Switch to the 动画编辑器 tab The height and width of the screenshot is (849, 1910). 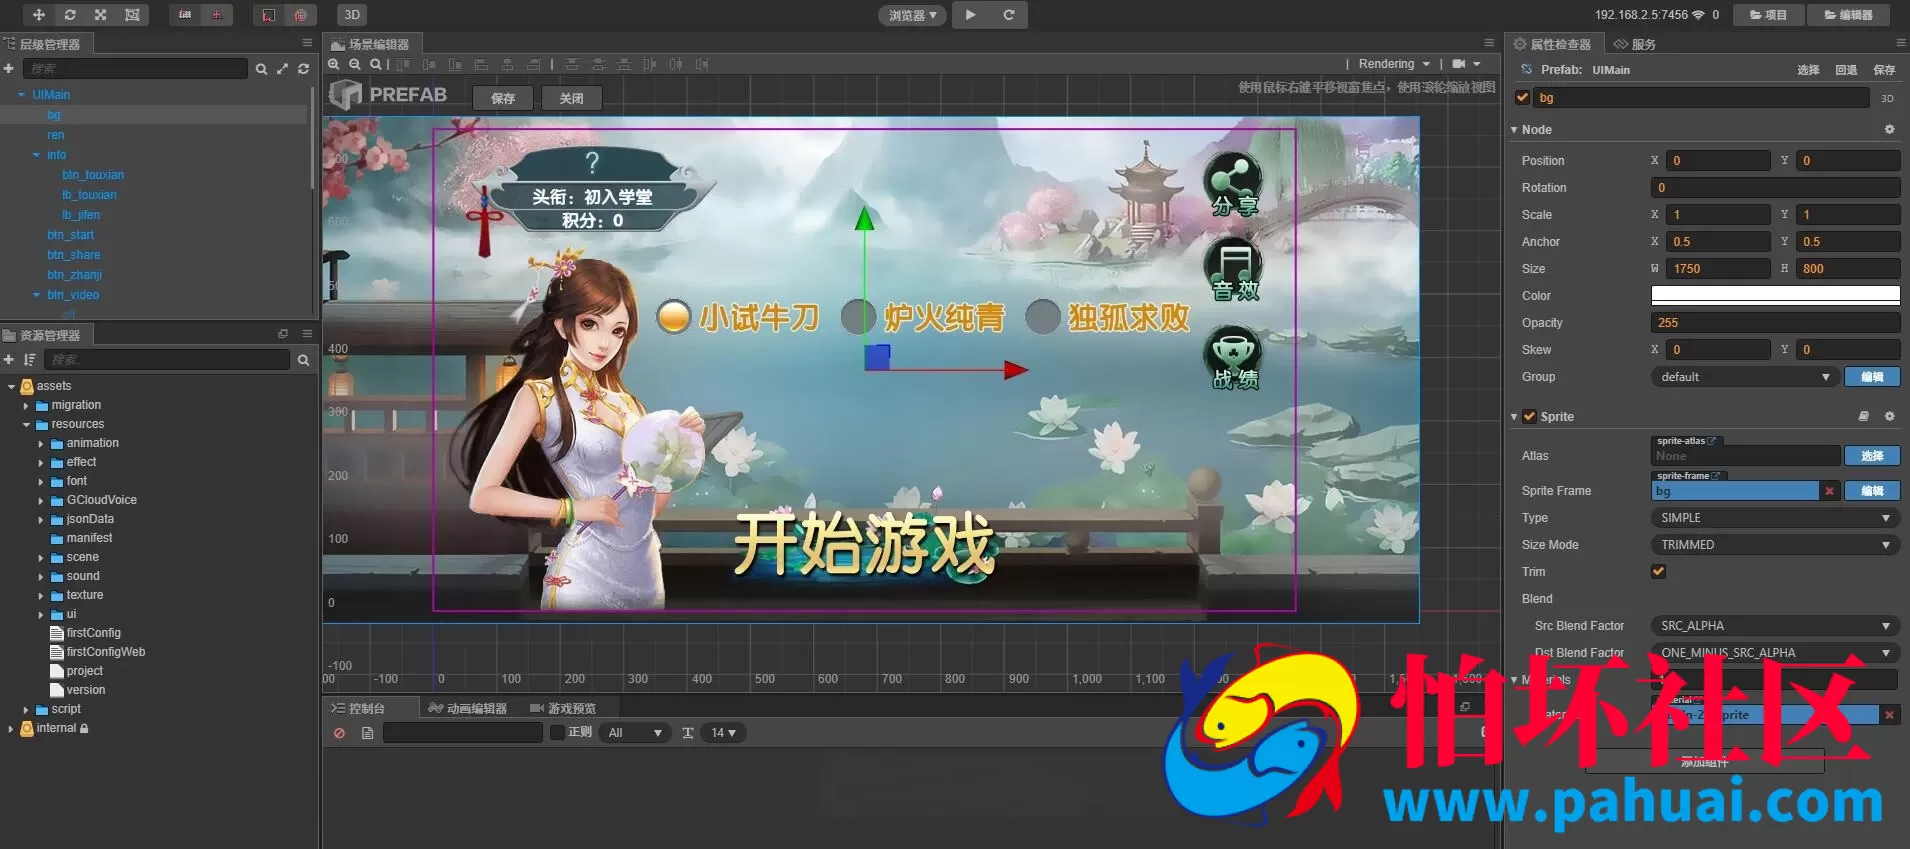[x=467, y=708]
